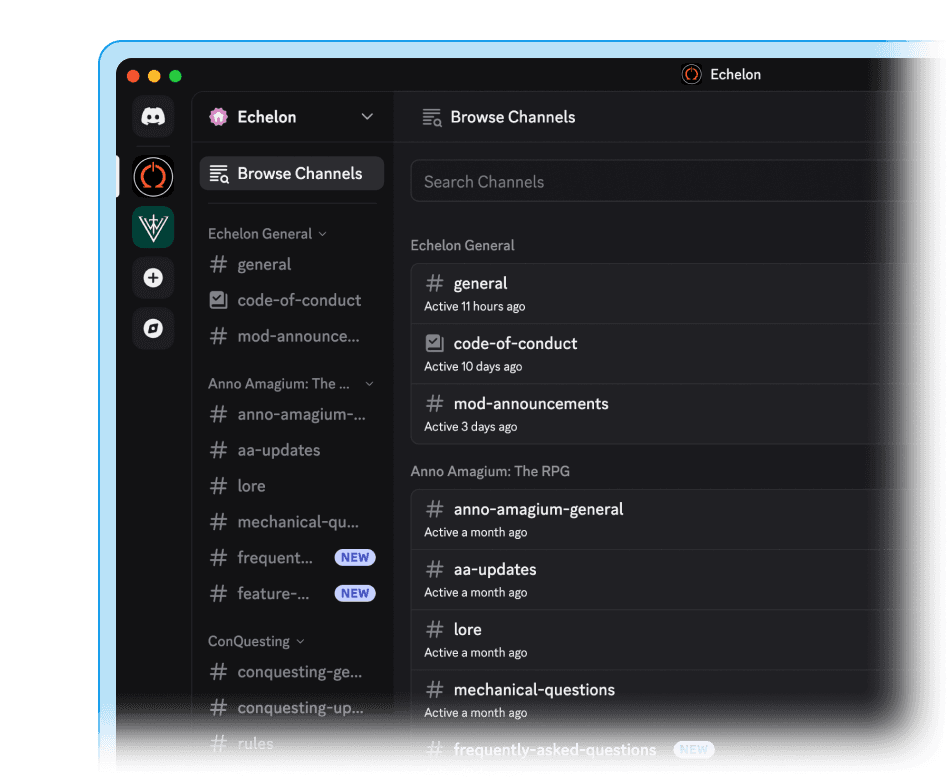Click hash icon of sidebar general channel

[218, 264]
